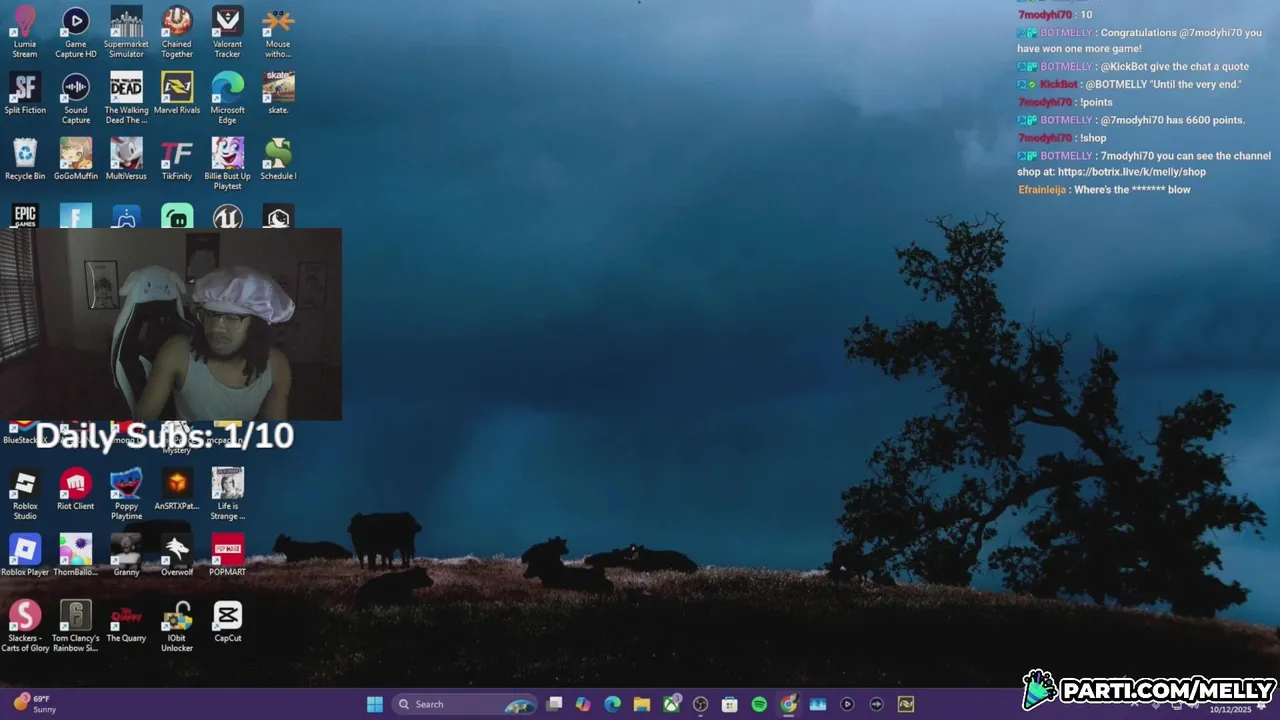The image size is (1280, 720).
Task: Select the POPMART desktop icon
Action: click(227, 555)
